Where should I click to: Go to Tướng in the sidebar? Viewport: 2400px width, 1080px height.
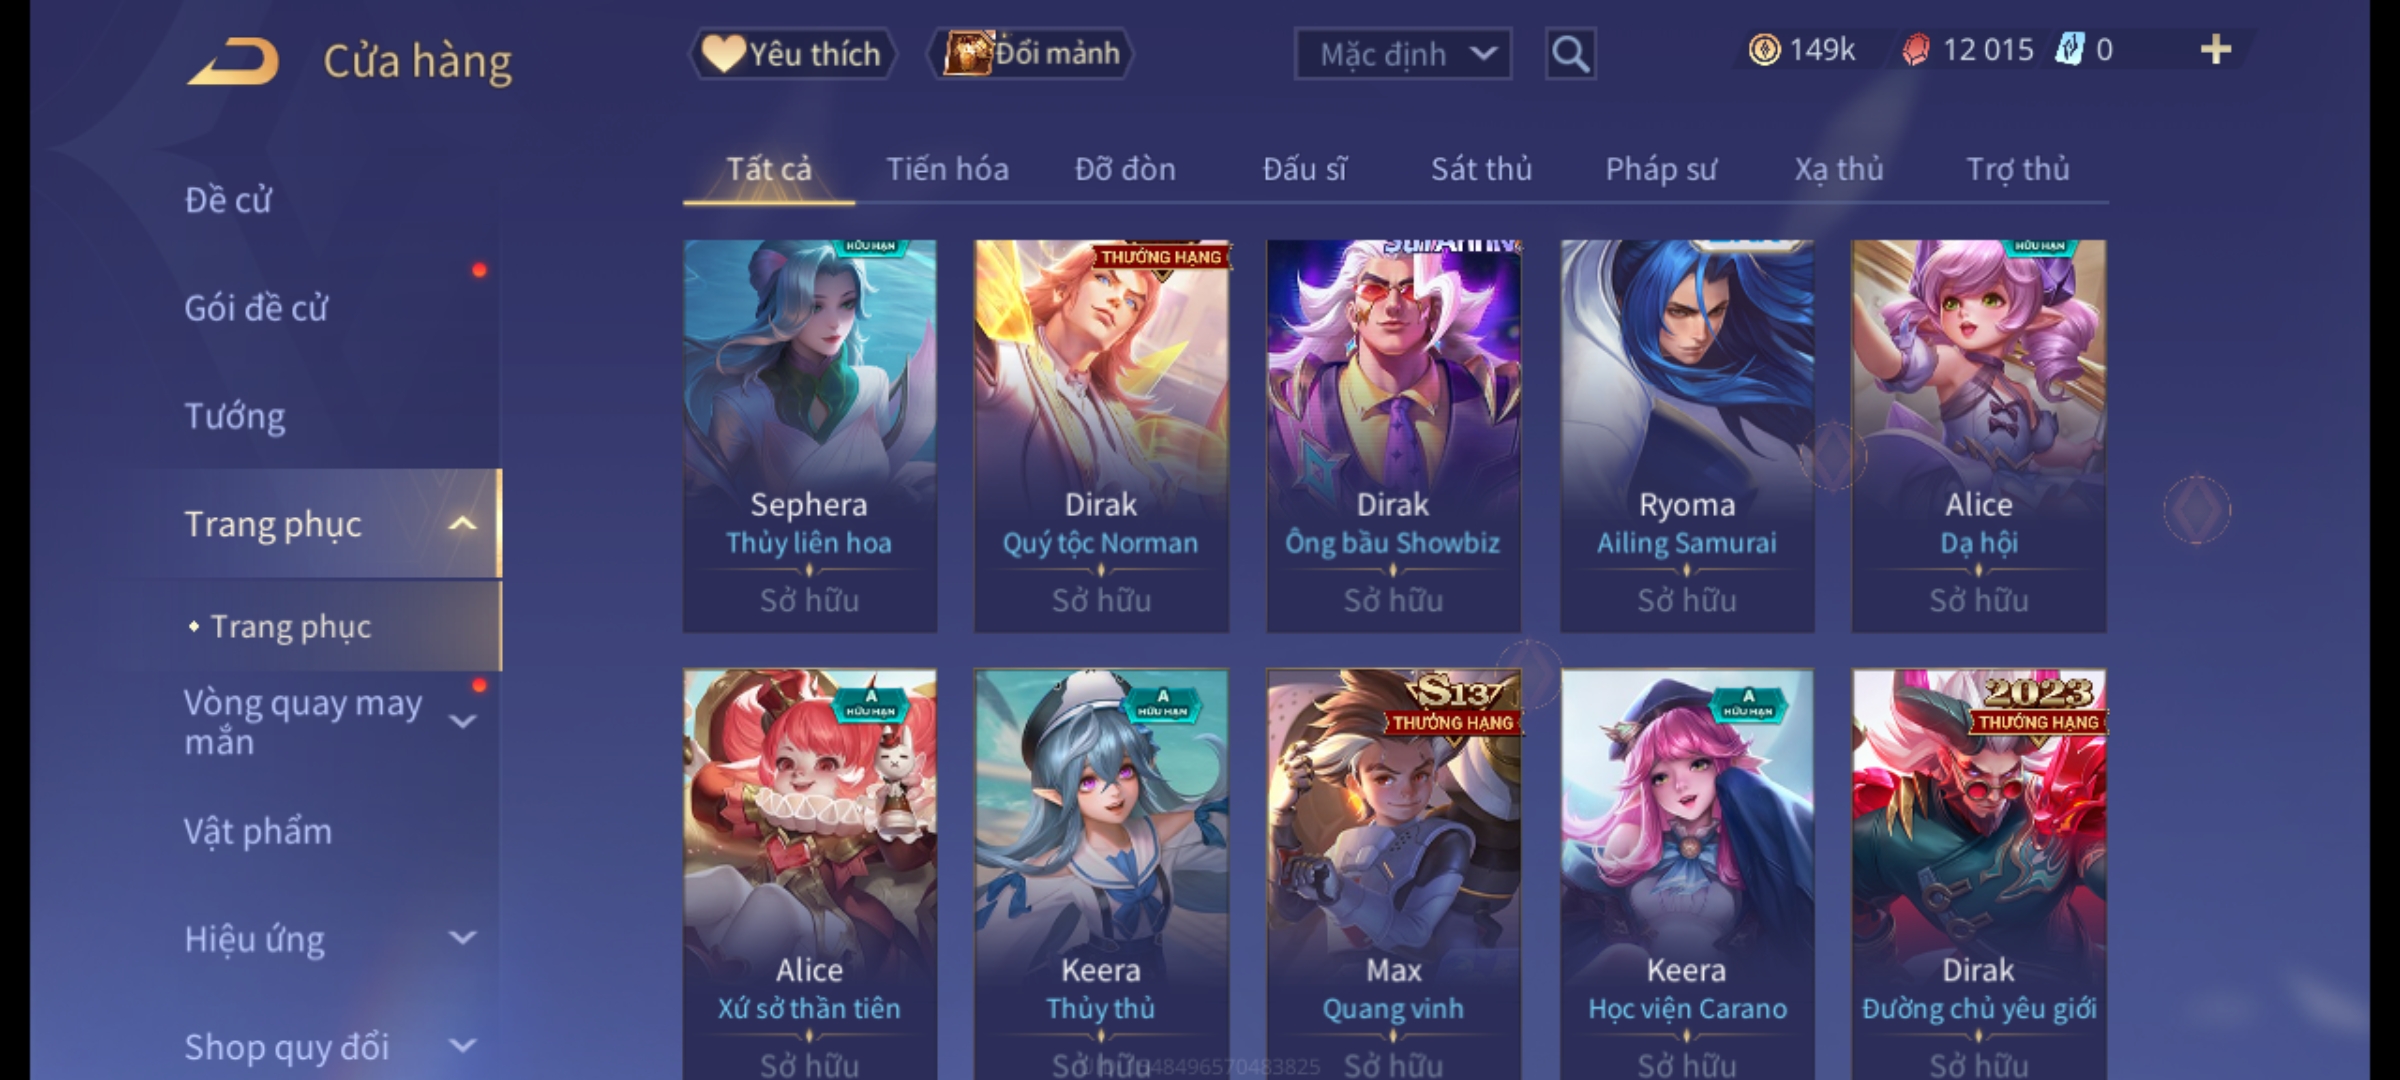235,416
